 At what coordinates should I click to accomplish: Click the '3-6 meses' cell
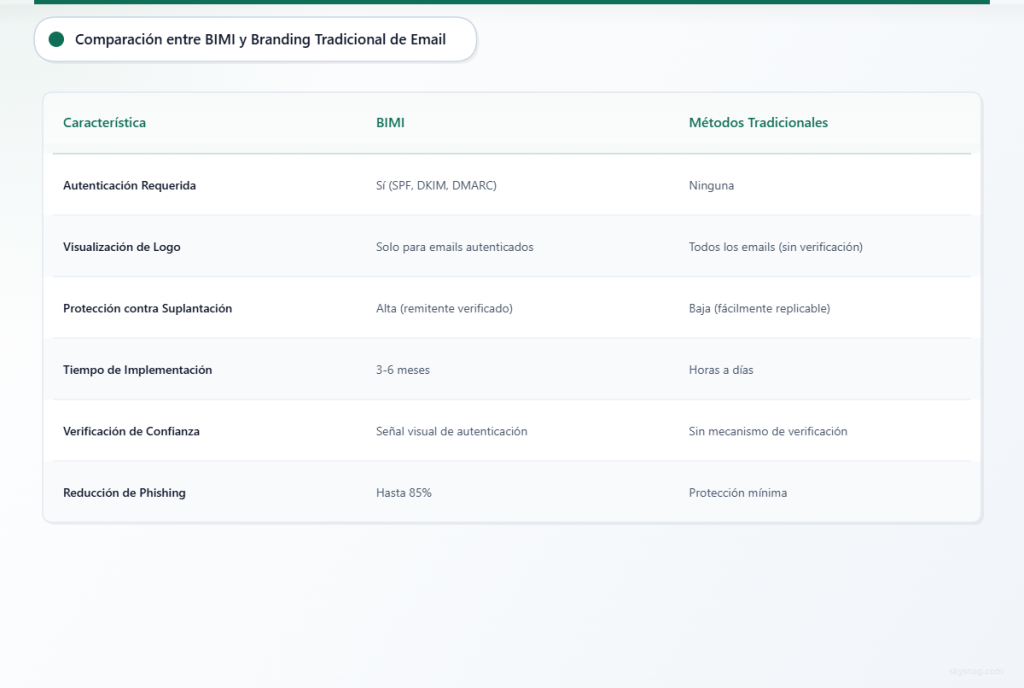point(402,369)
